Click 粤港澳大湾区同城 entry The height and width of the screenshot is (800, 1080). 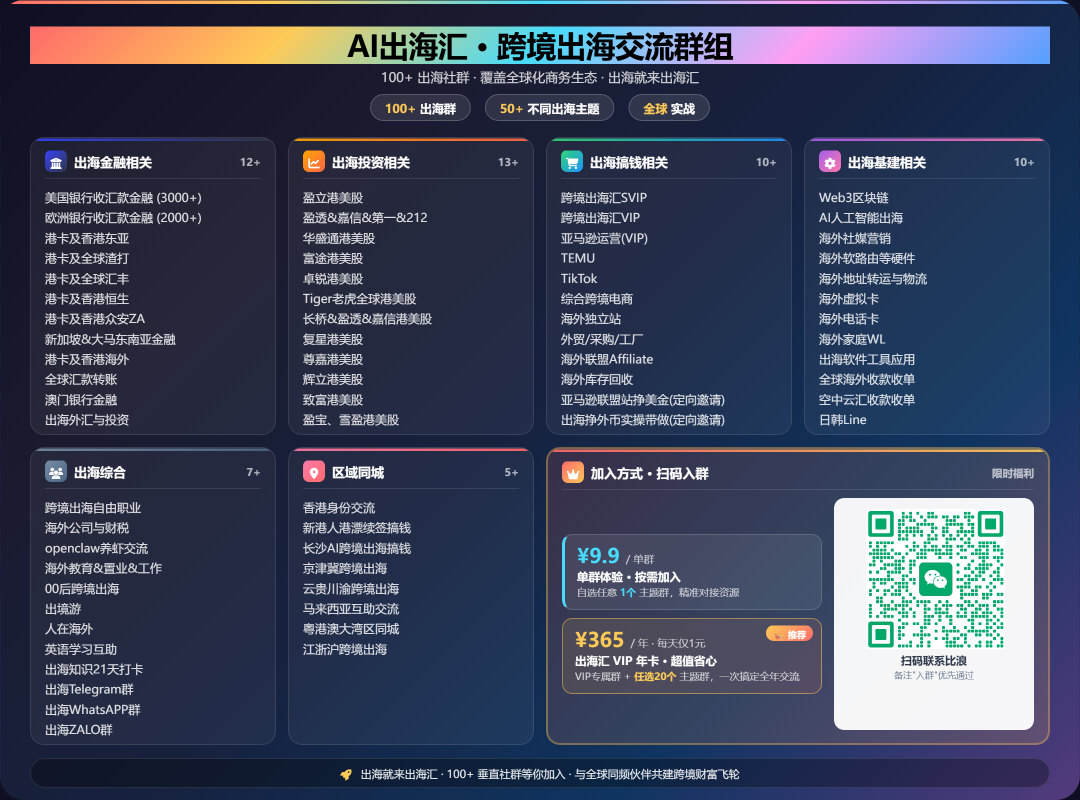pyautogui.click(x=351, y=629)
